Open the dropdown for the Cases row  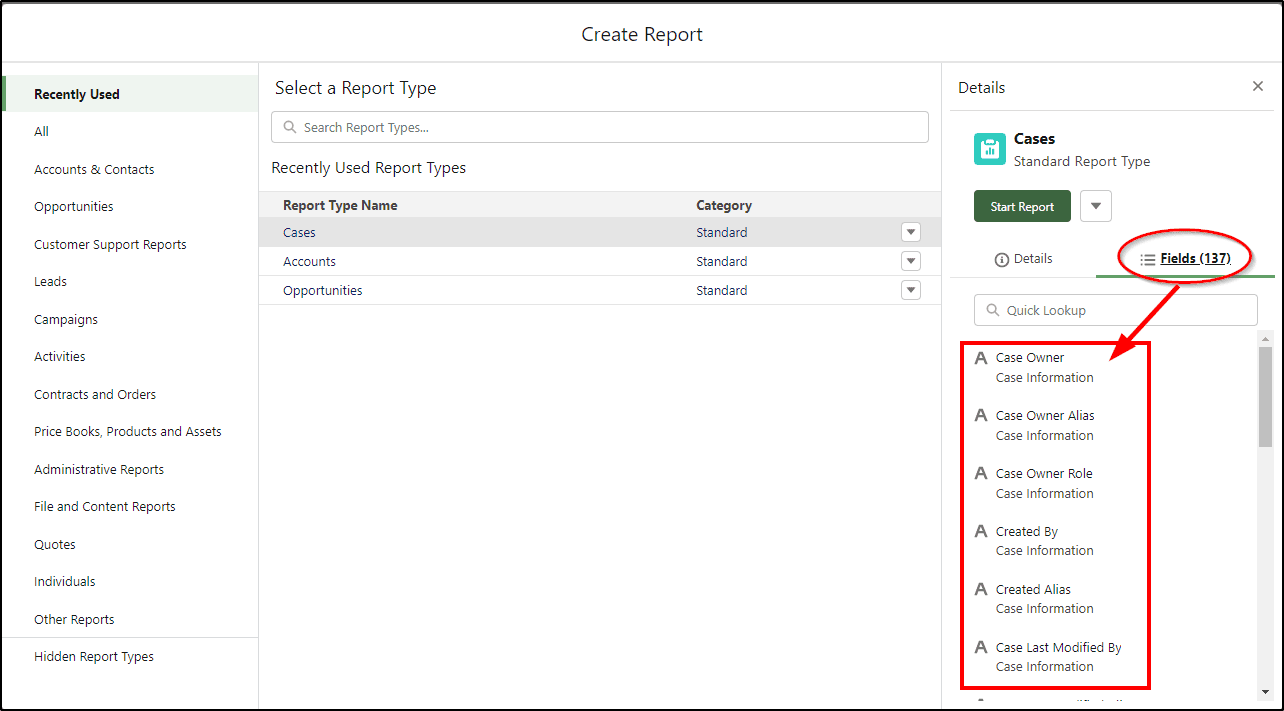coord(910,232)
